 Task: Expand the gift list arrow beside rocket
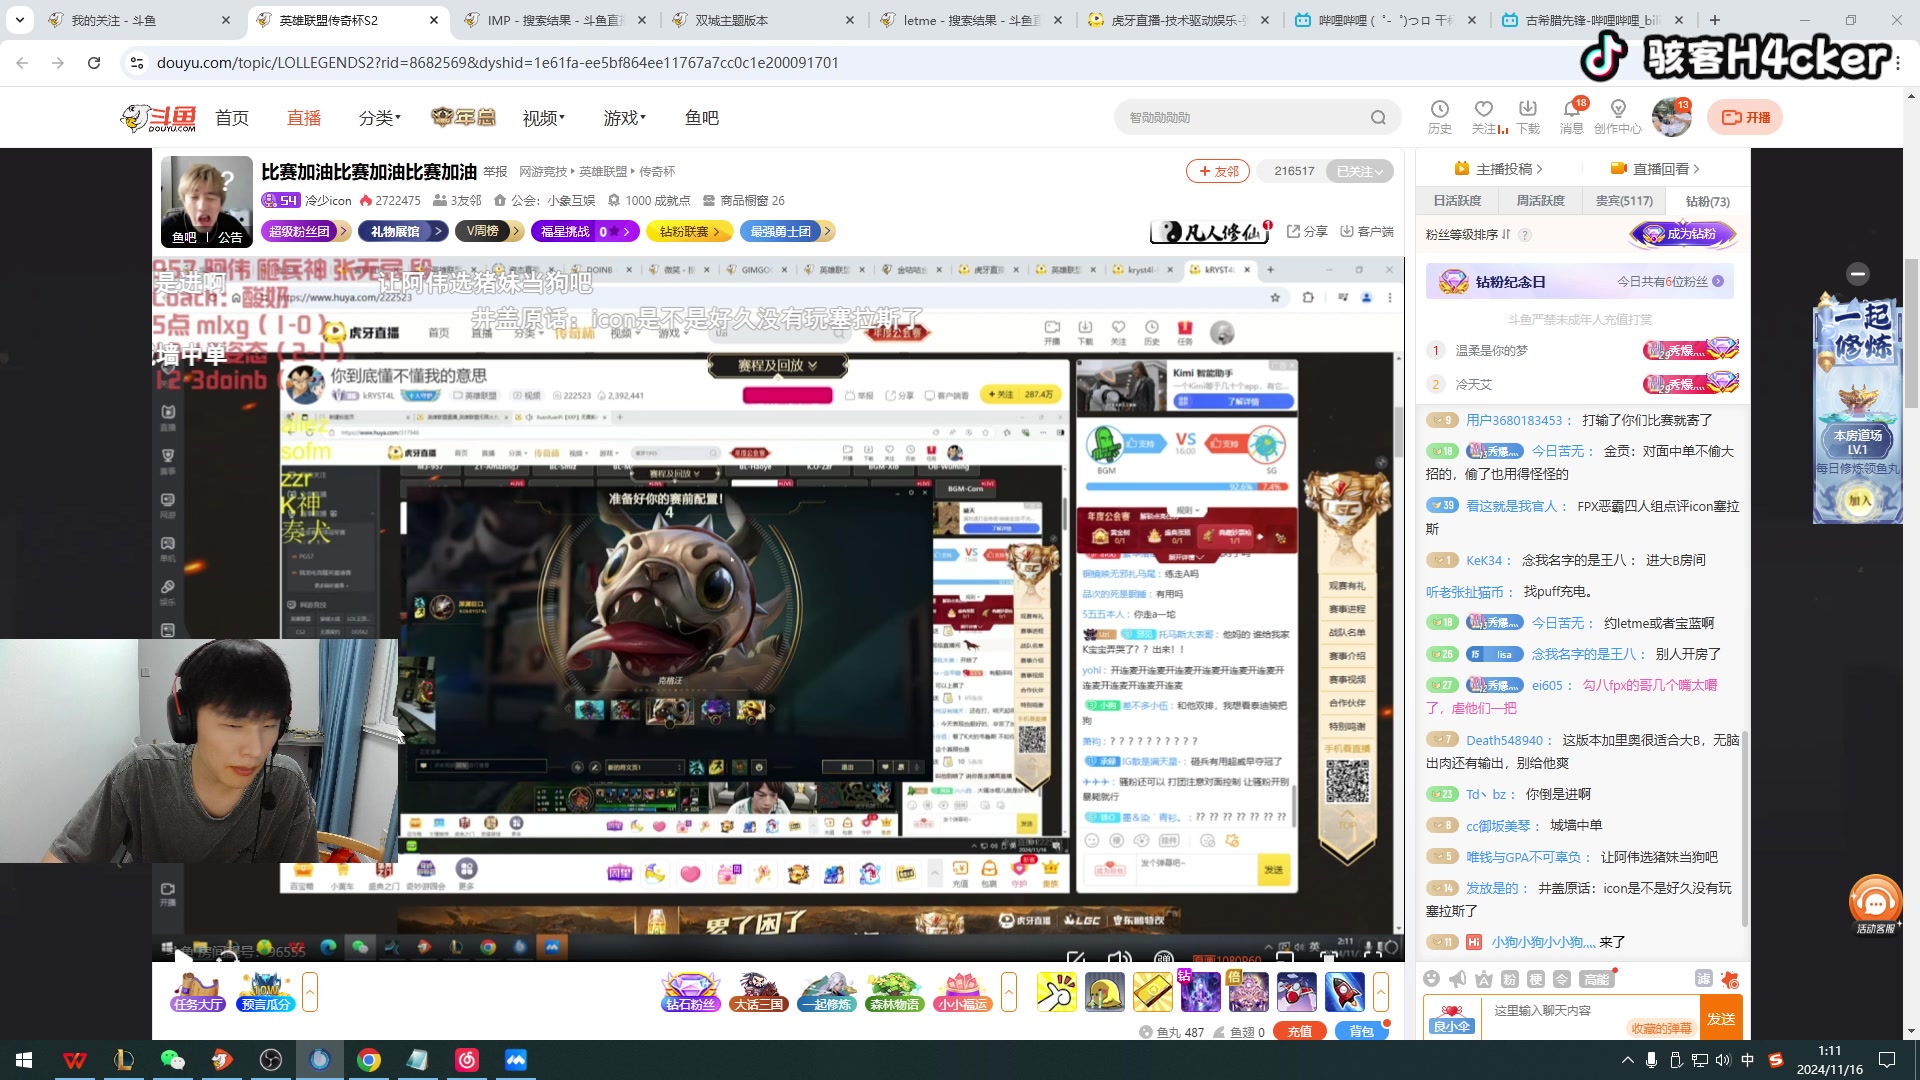click(x=1381, y=992)
